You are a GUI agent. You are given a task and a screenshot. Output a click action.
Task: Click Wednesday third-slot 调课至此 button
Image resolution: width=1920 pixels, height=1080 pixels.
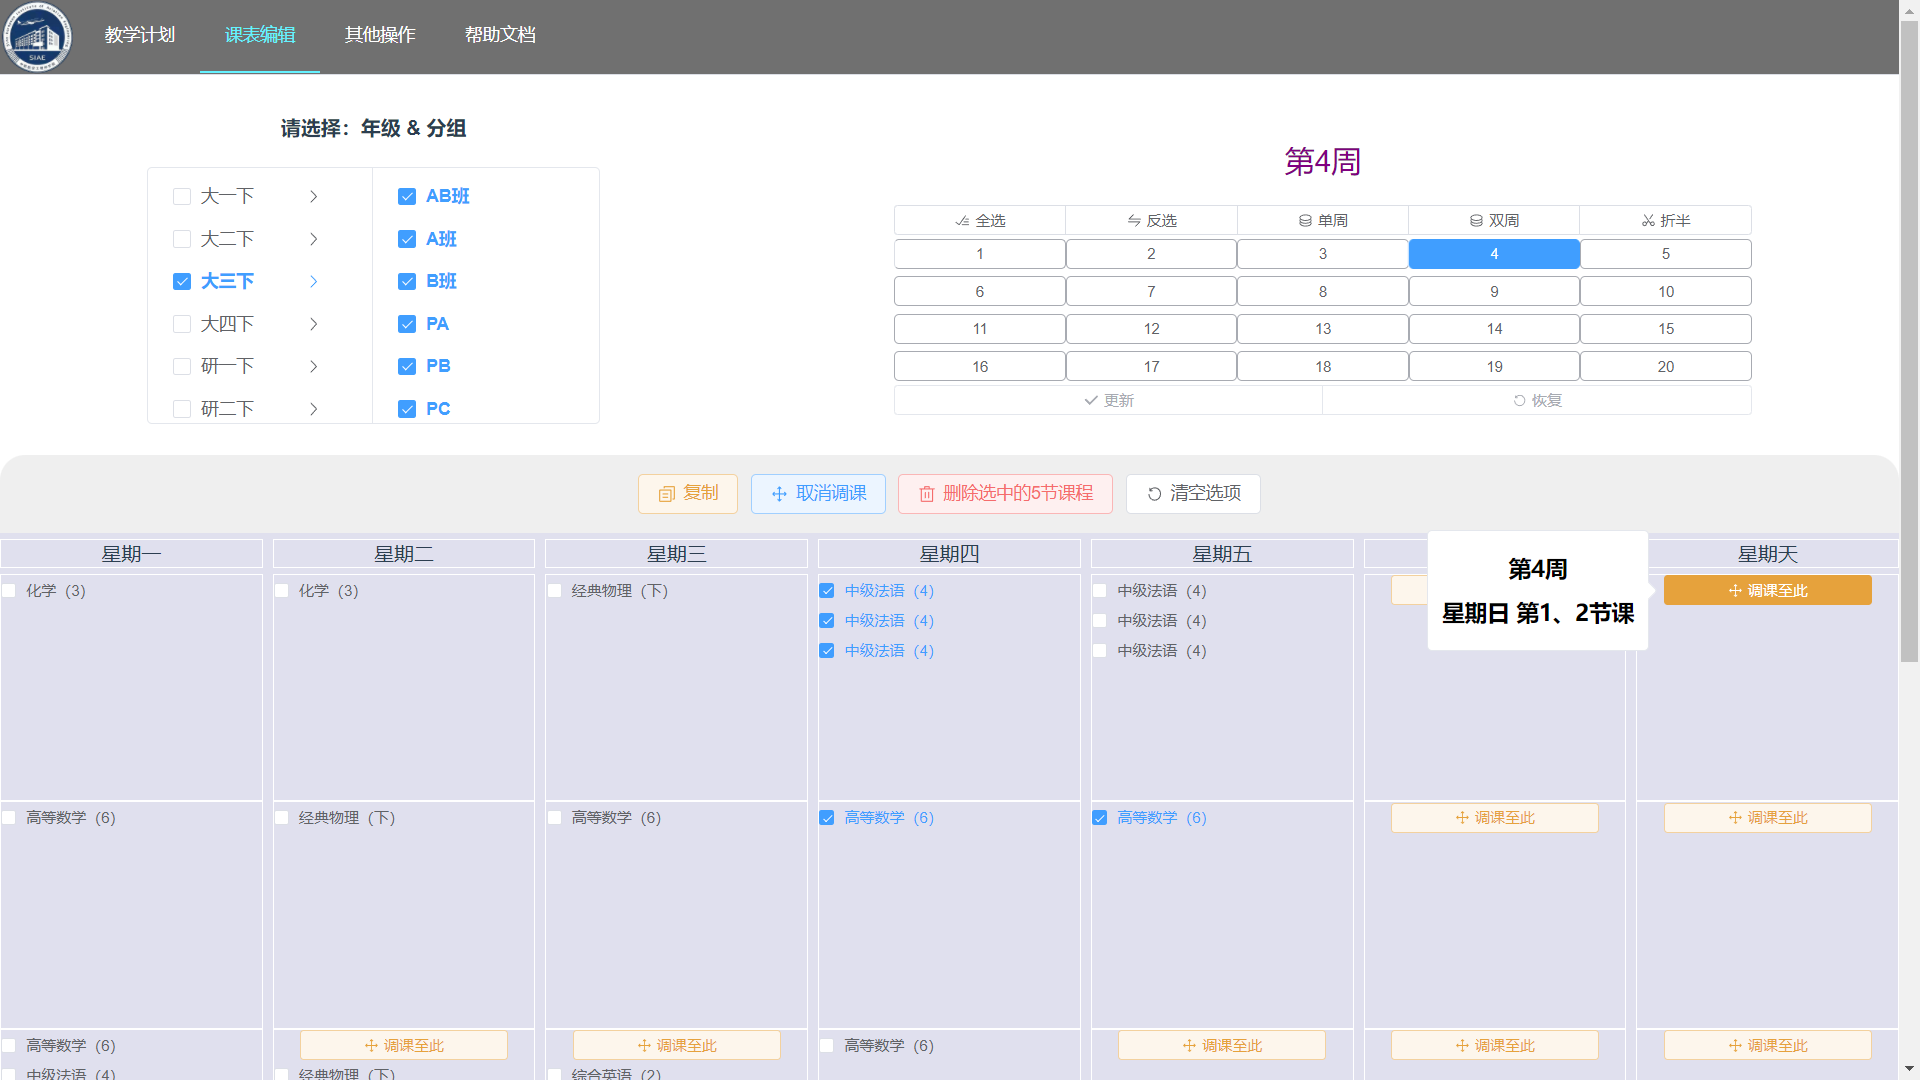point(677,1046)
